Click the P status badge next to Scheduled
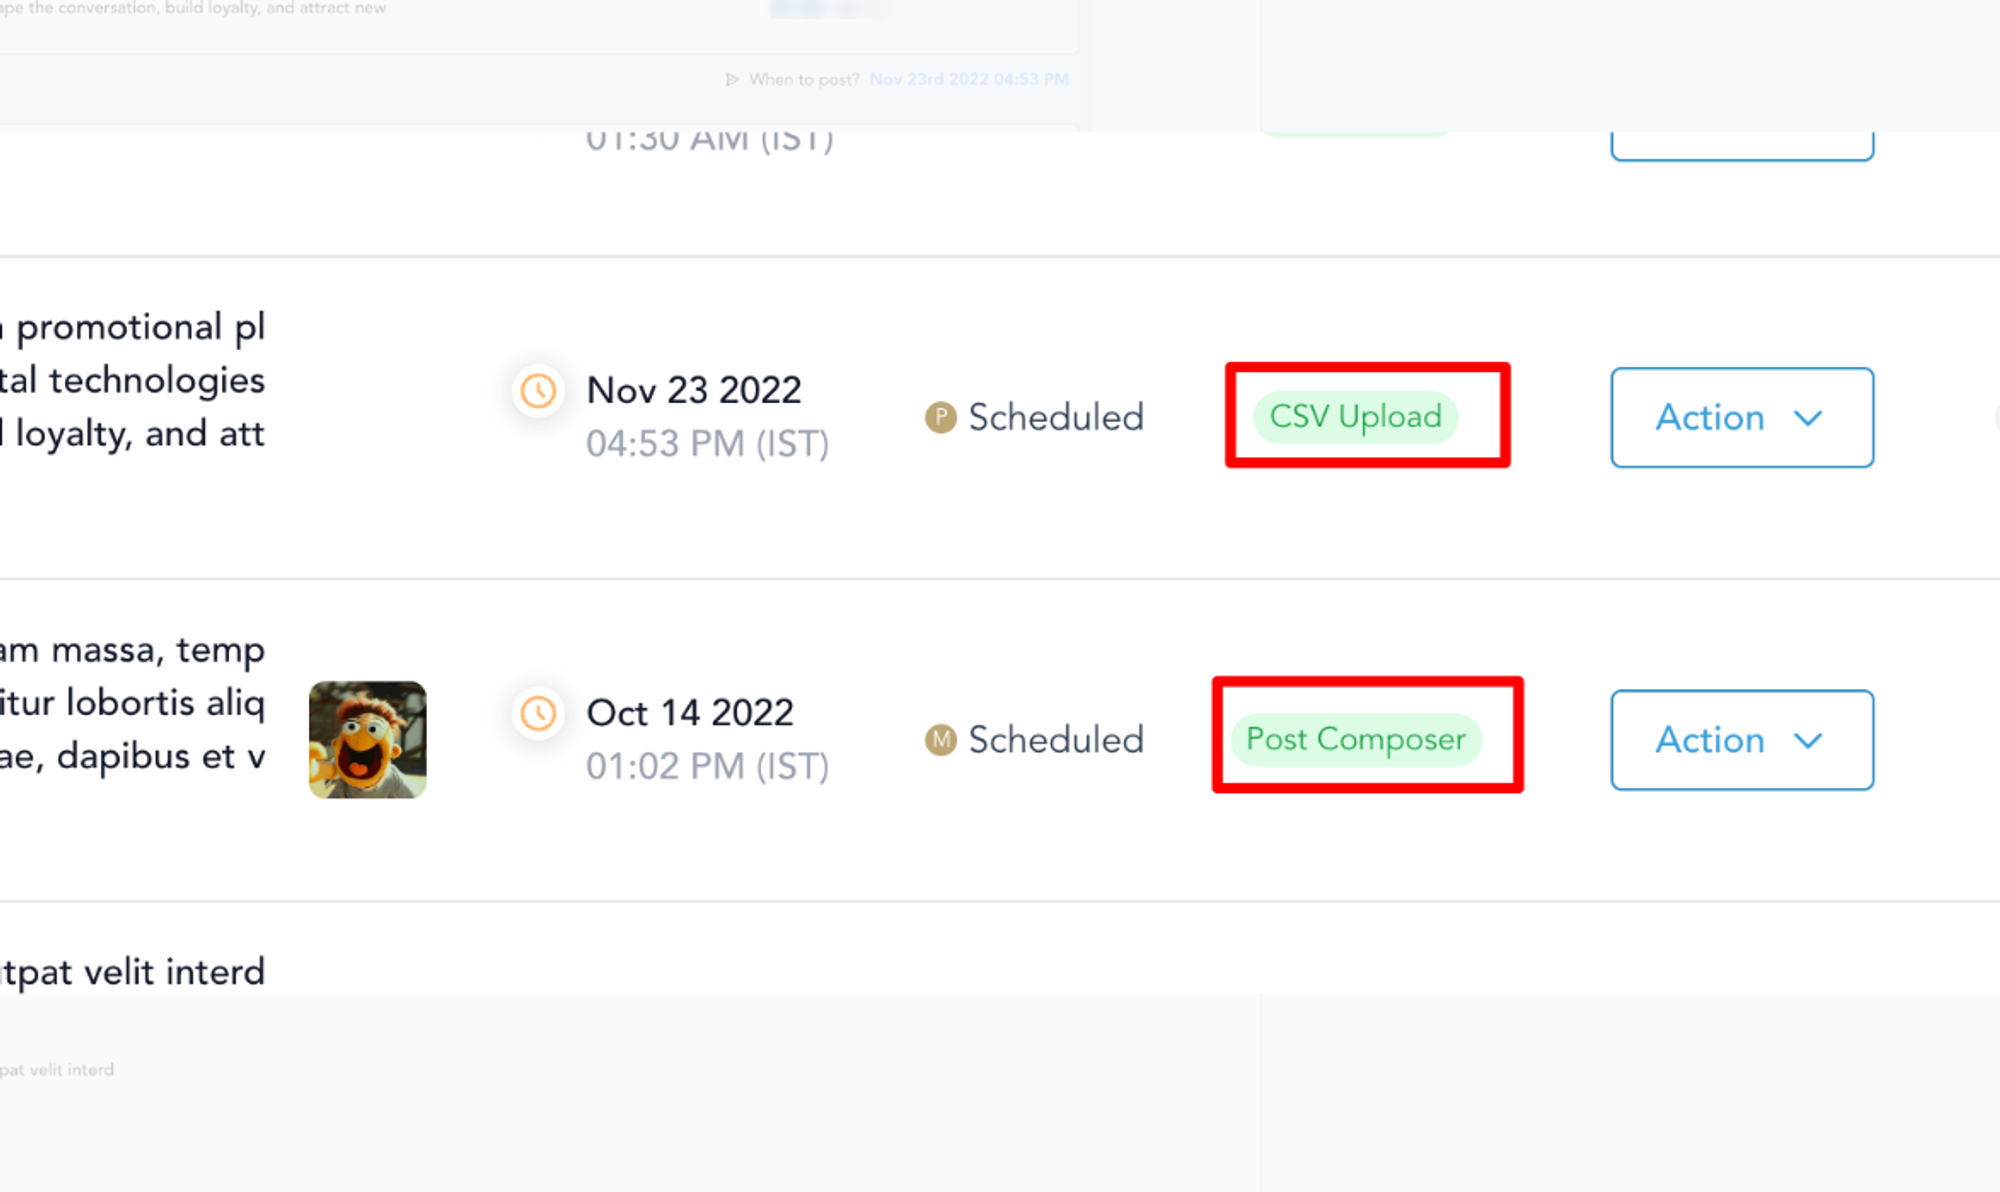Image resolution: width=2000 pixels, height=1192 pixels. (940, 417)
